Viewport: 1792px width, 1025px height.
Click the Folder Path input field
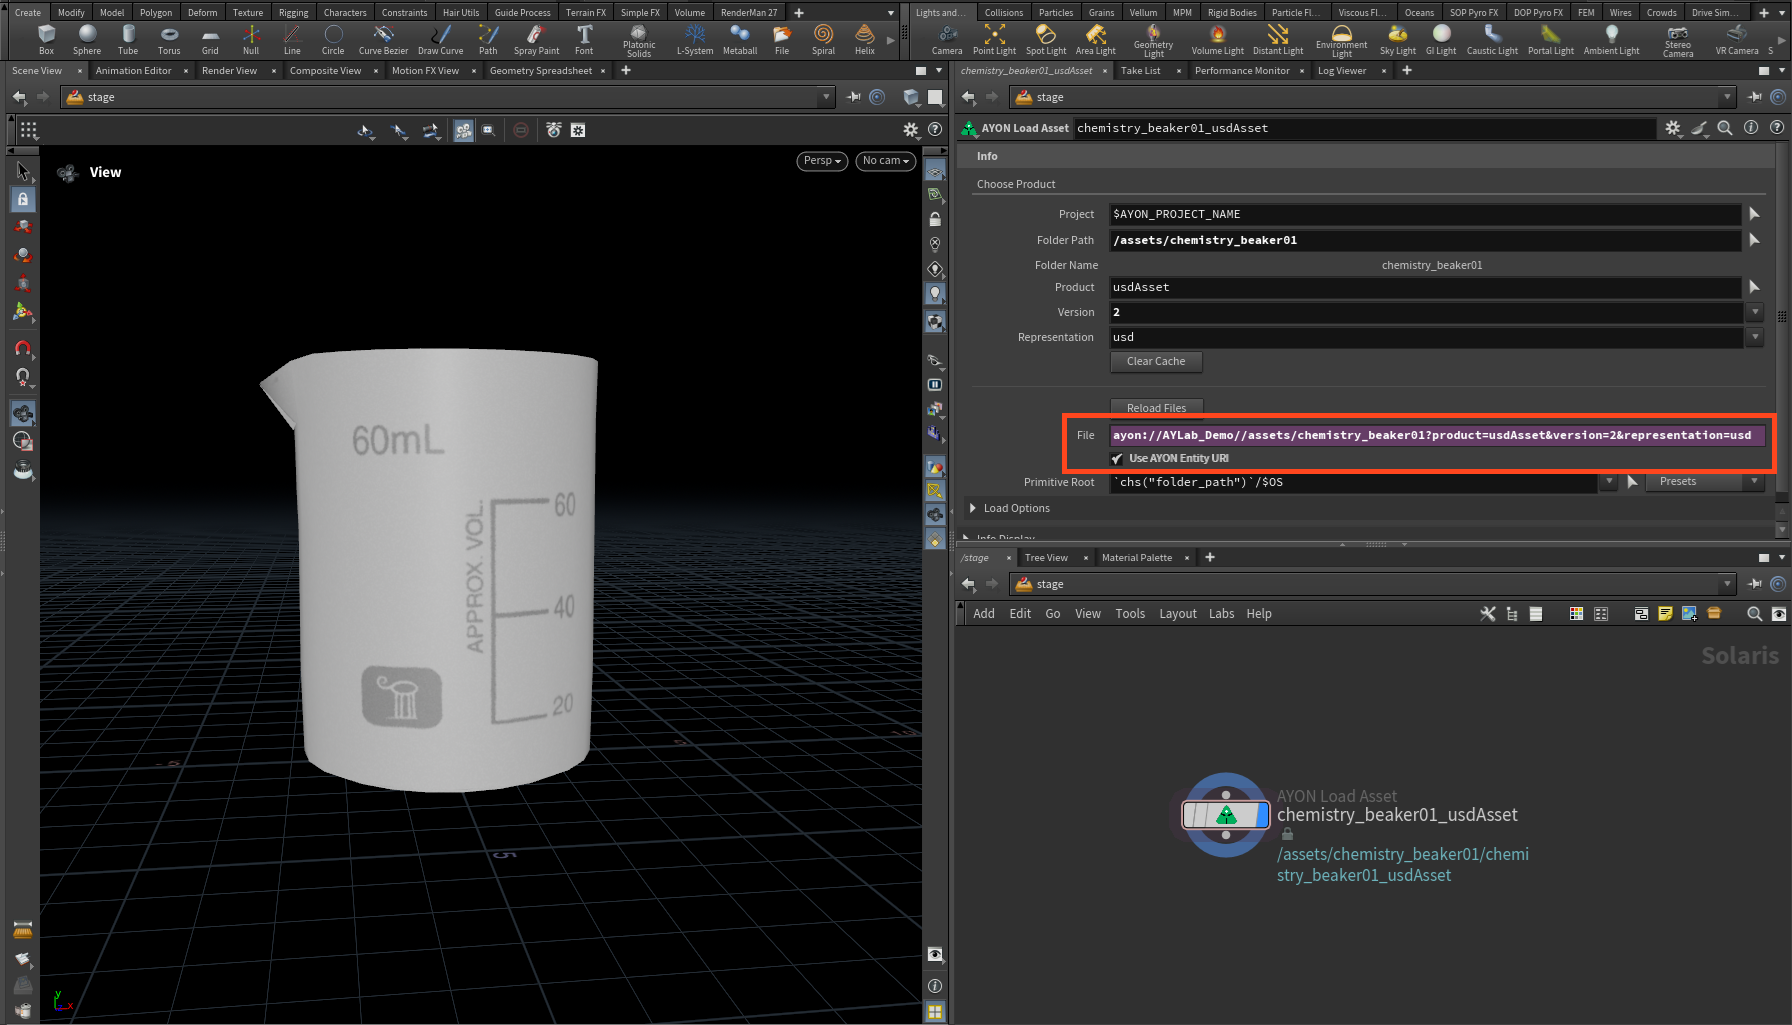click(x=1425, y=240)
